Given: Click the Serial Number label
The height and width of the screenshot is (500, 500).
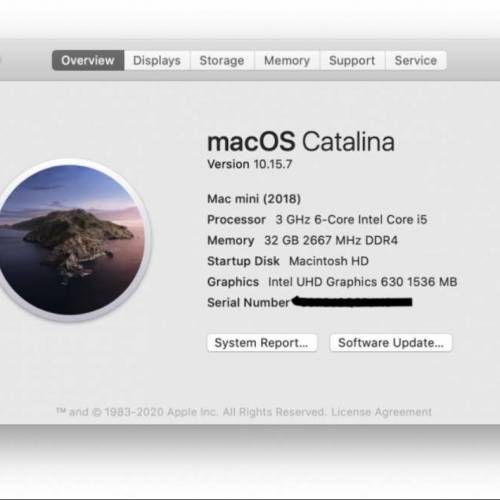Looking at the screenshot, I should (248, 303).
